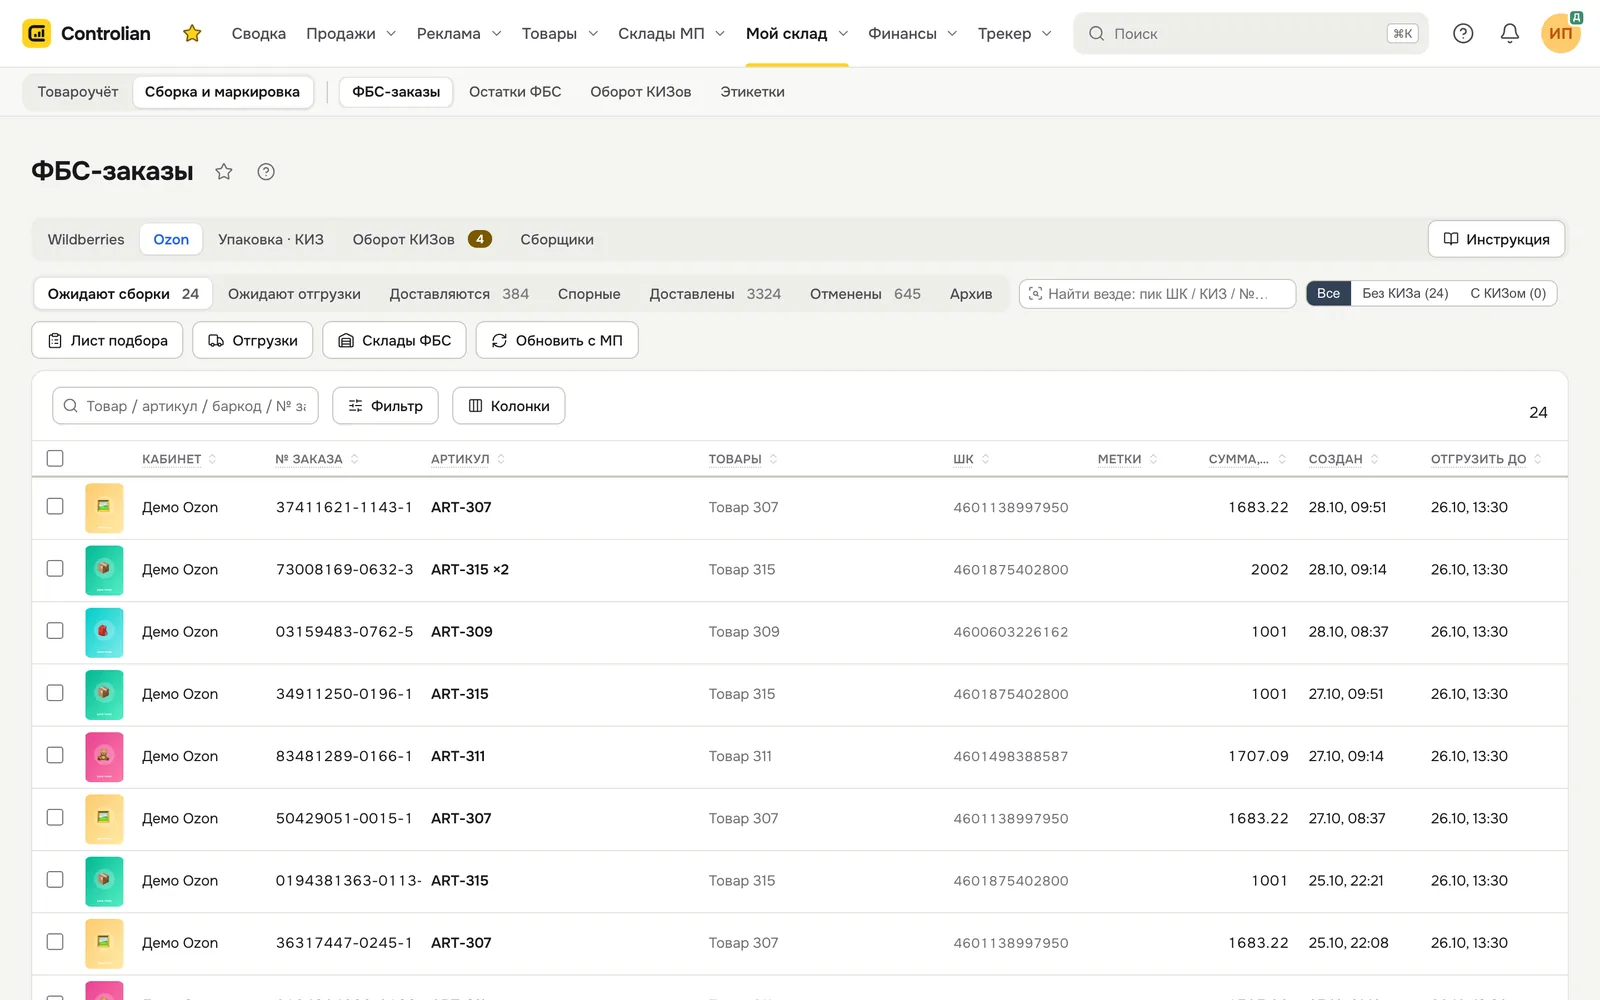Click the Controlian logo icon
This screenshot has width=1600, height=1000.
coord(37,33)
